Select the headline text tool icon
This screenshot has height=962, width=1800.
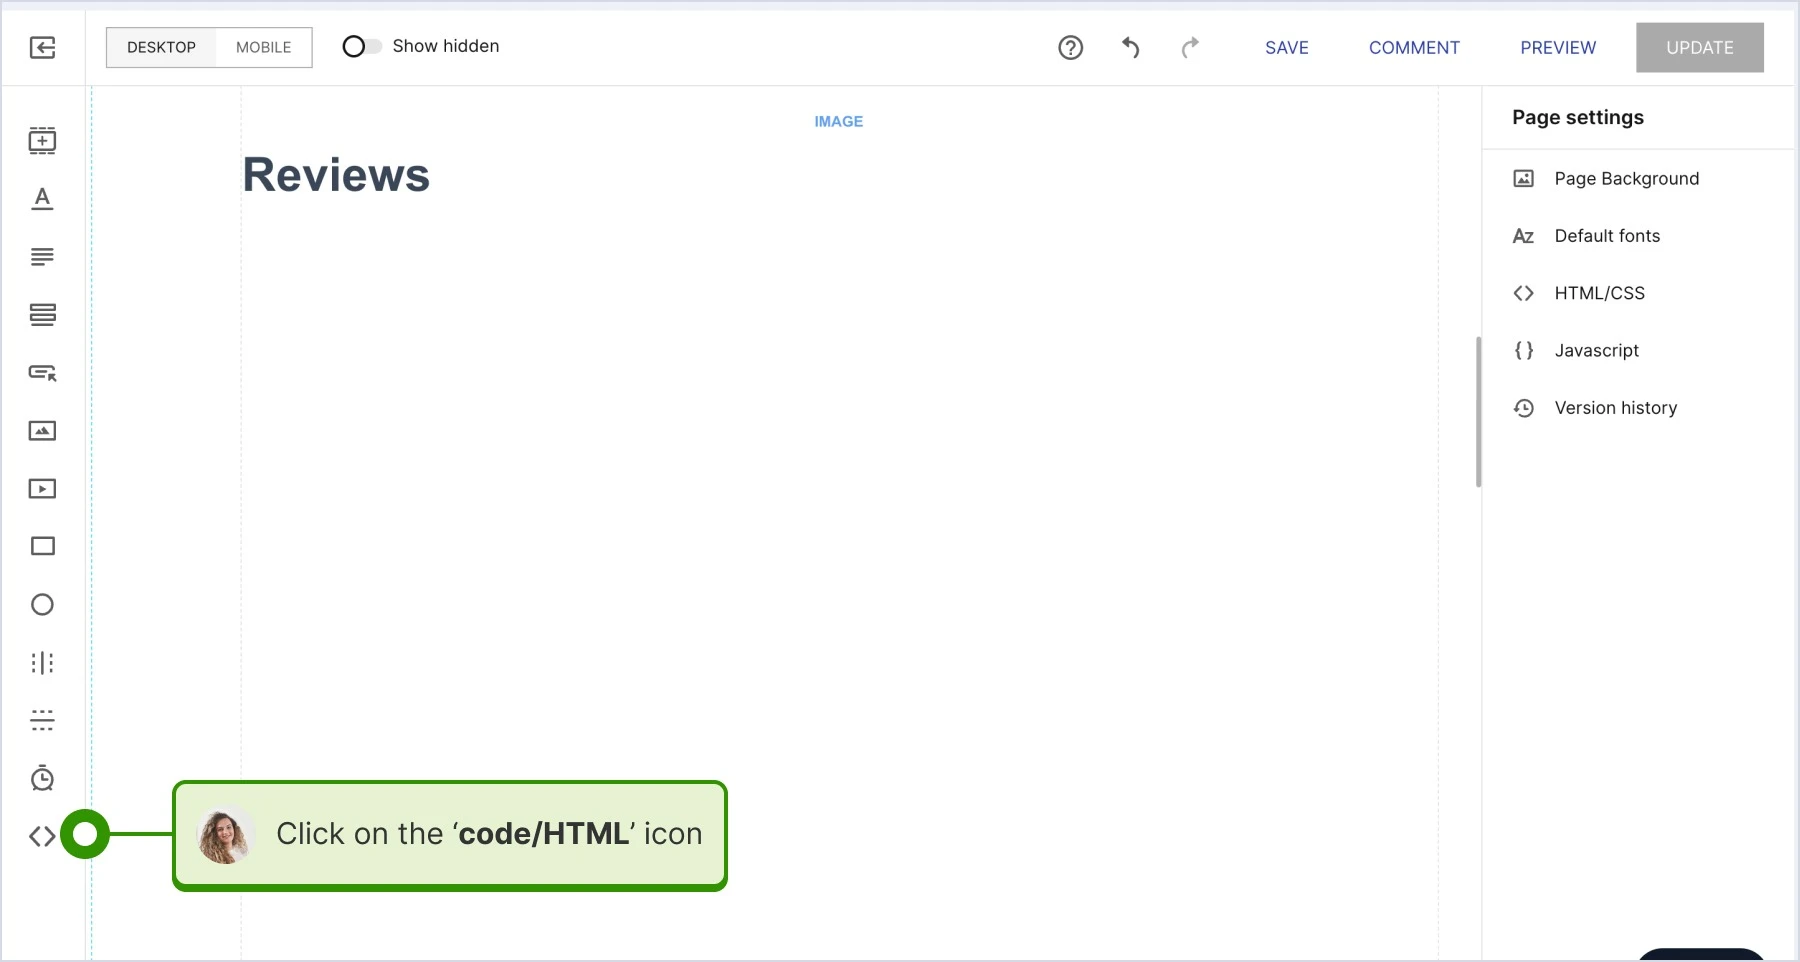click(42, 199)
